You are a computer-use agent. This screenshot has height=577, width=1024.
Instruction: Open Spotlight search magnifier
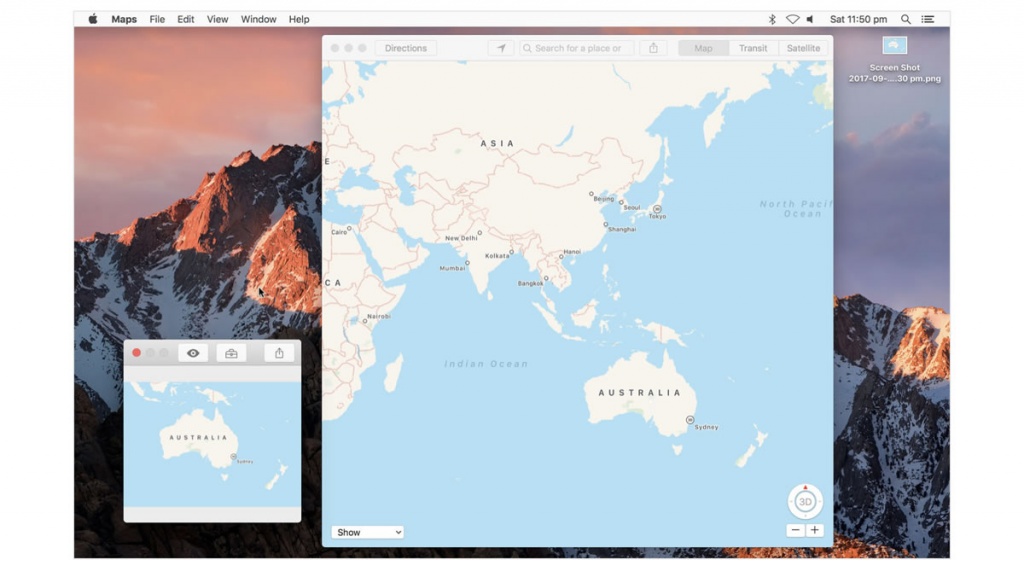(906, 19)
